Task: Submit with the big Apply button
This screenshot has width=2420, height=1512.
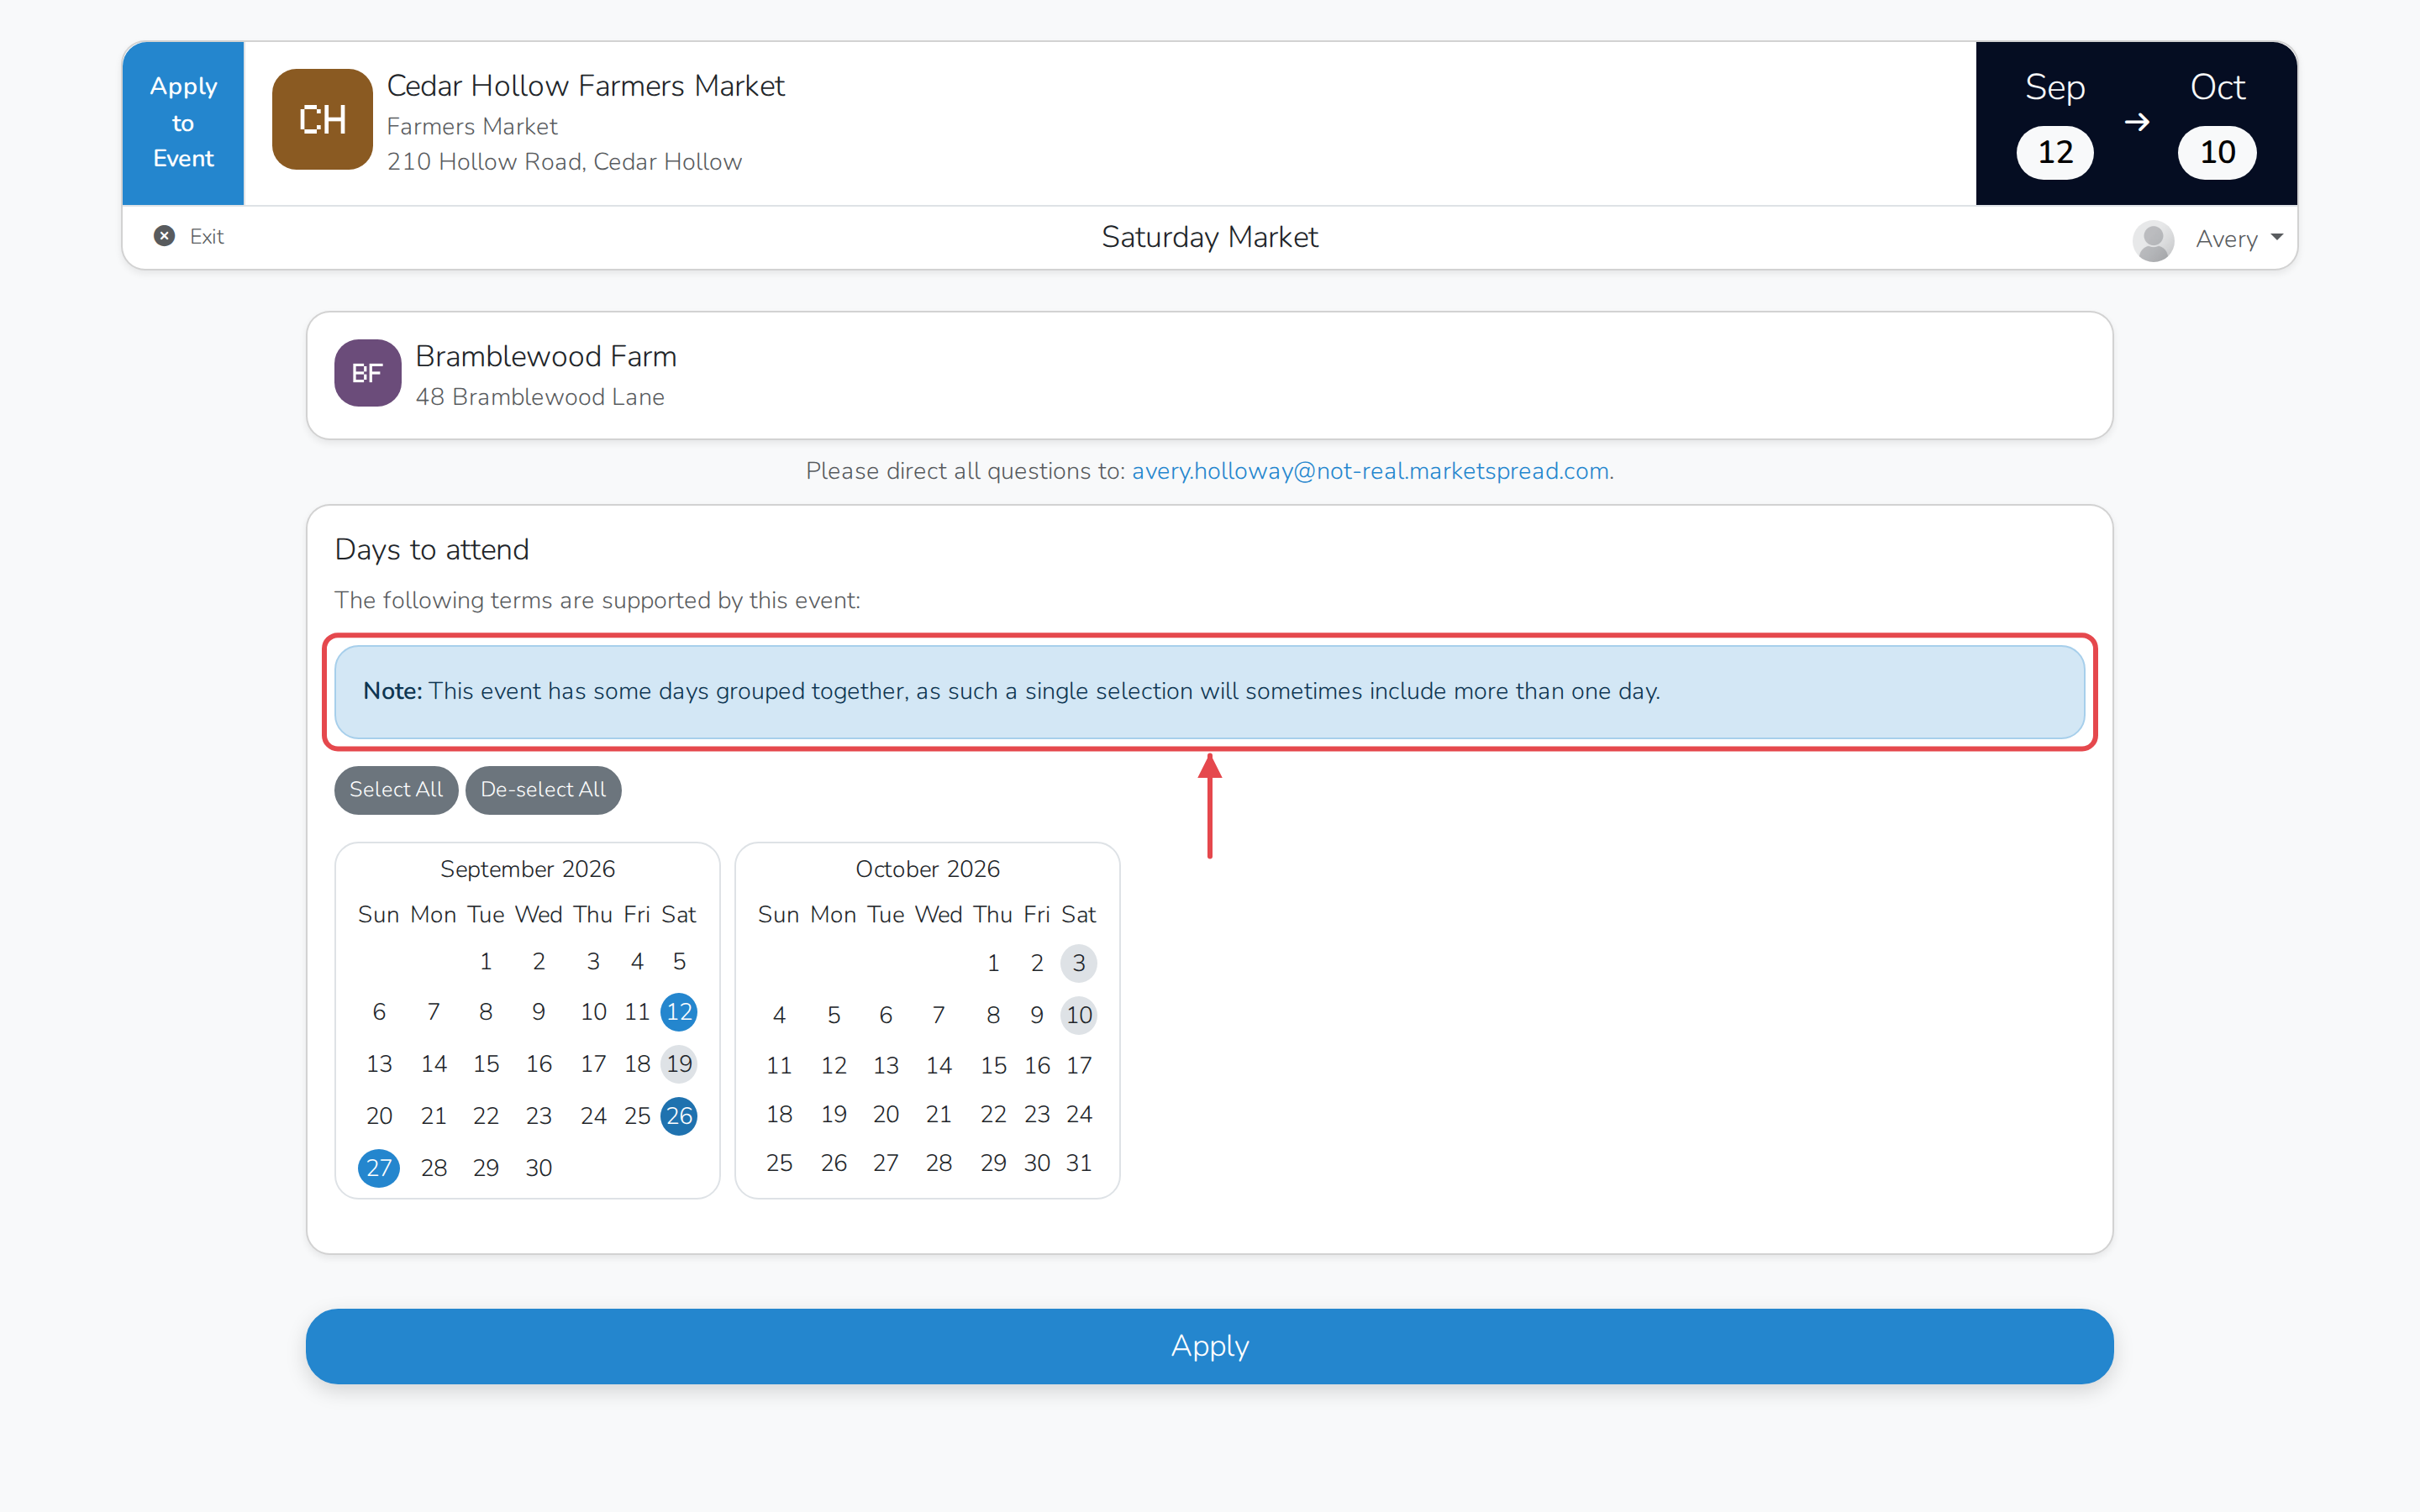Action: point(1209,1346)
